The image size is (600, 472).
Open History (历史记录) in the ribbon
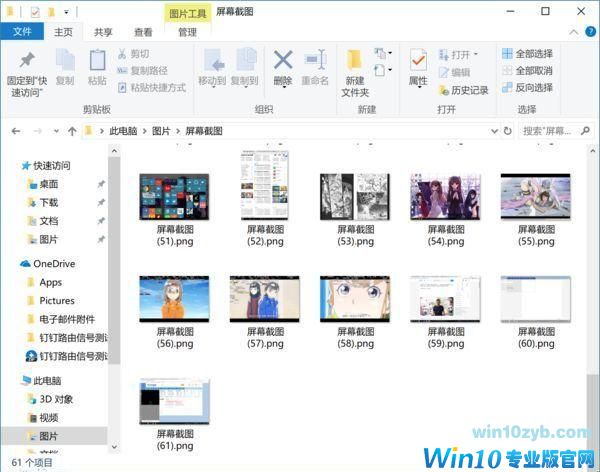(x=463, y=90)
